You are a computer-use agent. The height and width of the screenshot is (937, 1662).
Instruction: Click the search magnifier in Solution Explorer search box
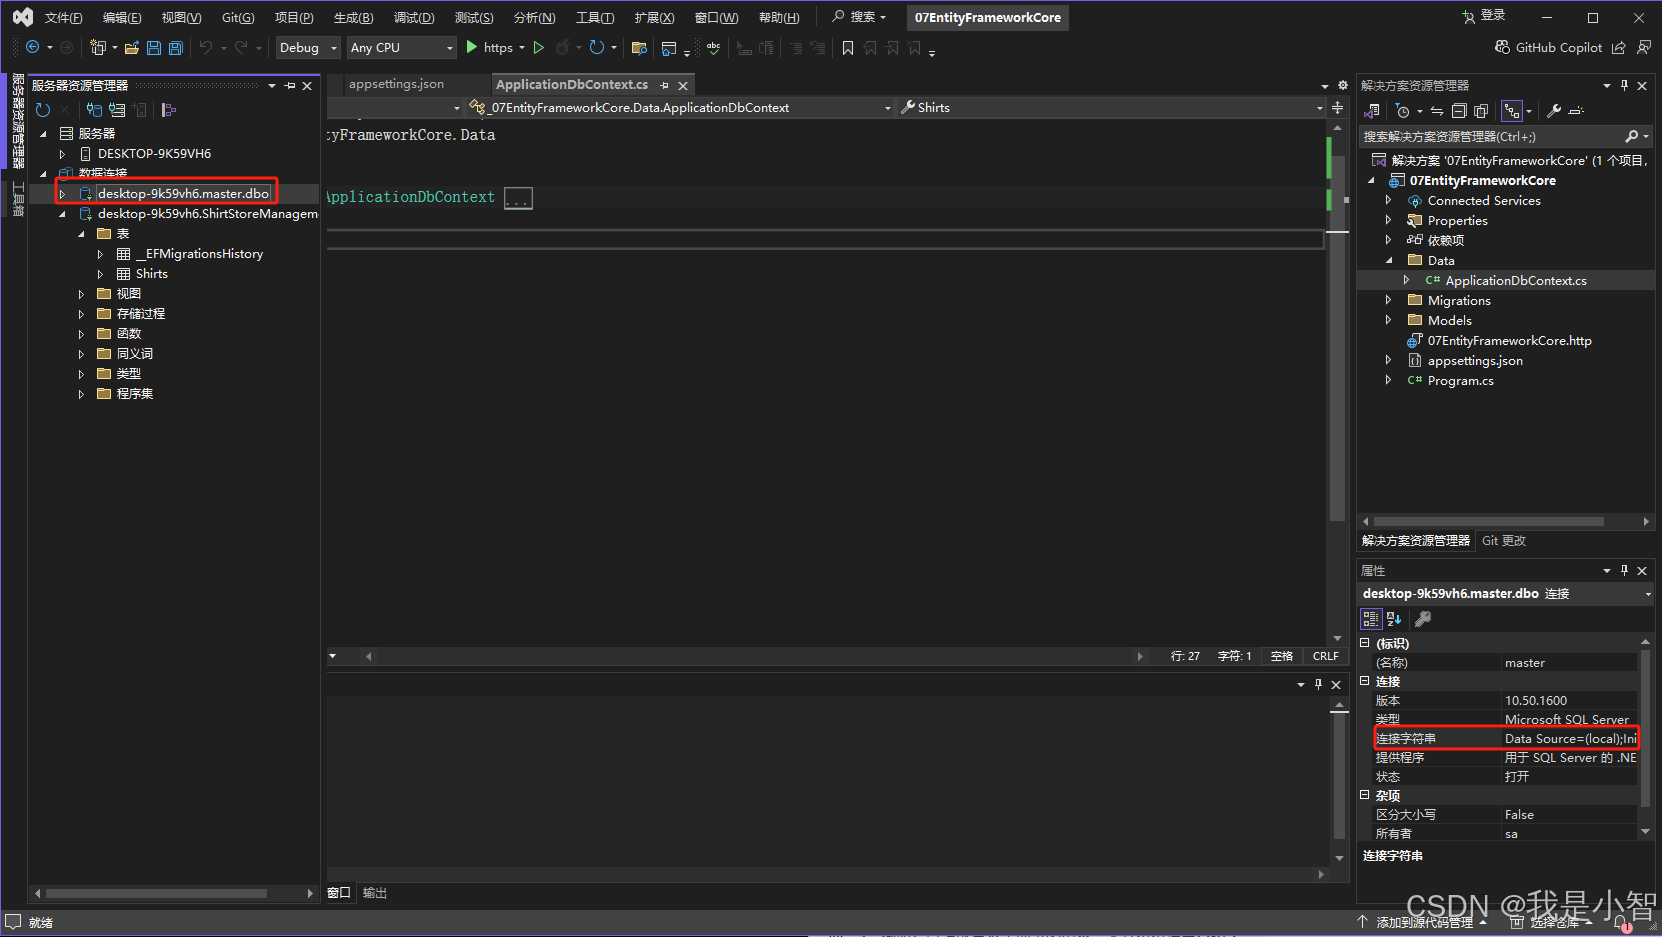1631,136
